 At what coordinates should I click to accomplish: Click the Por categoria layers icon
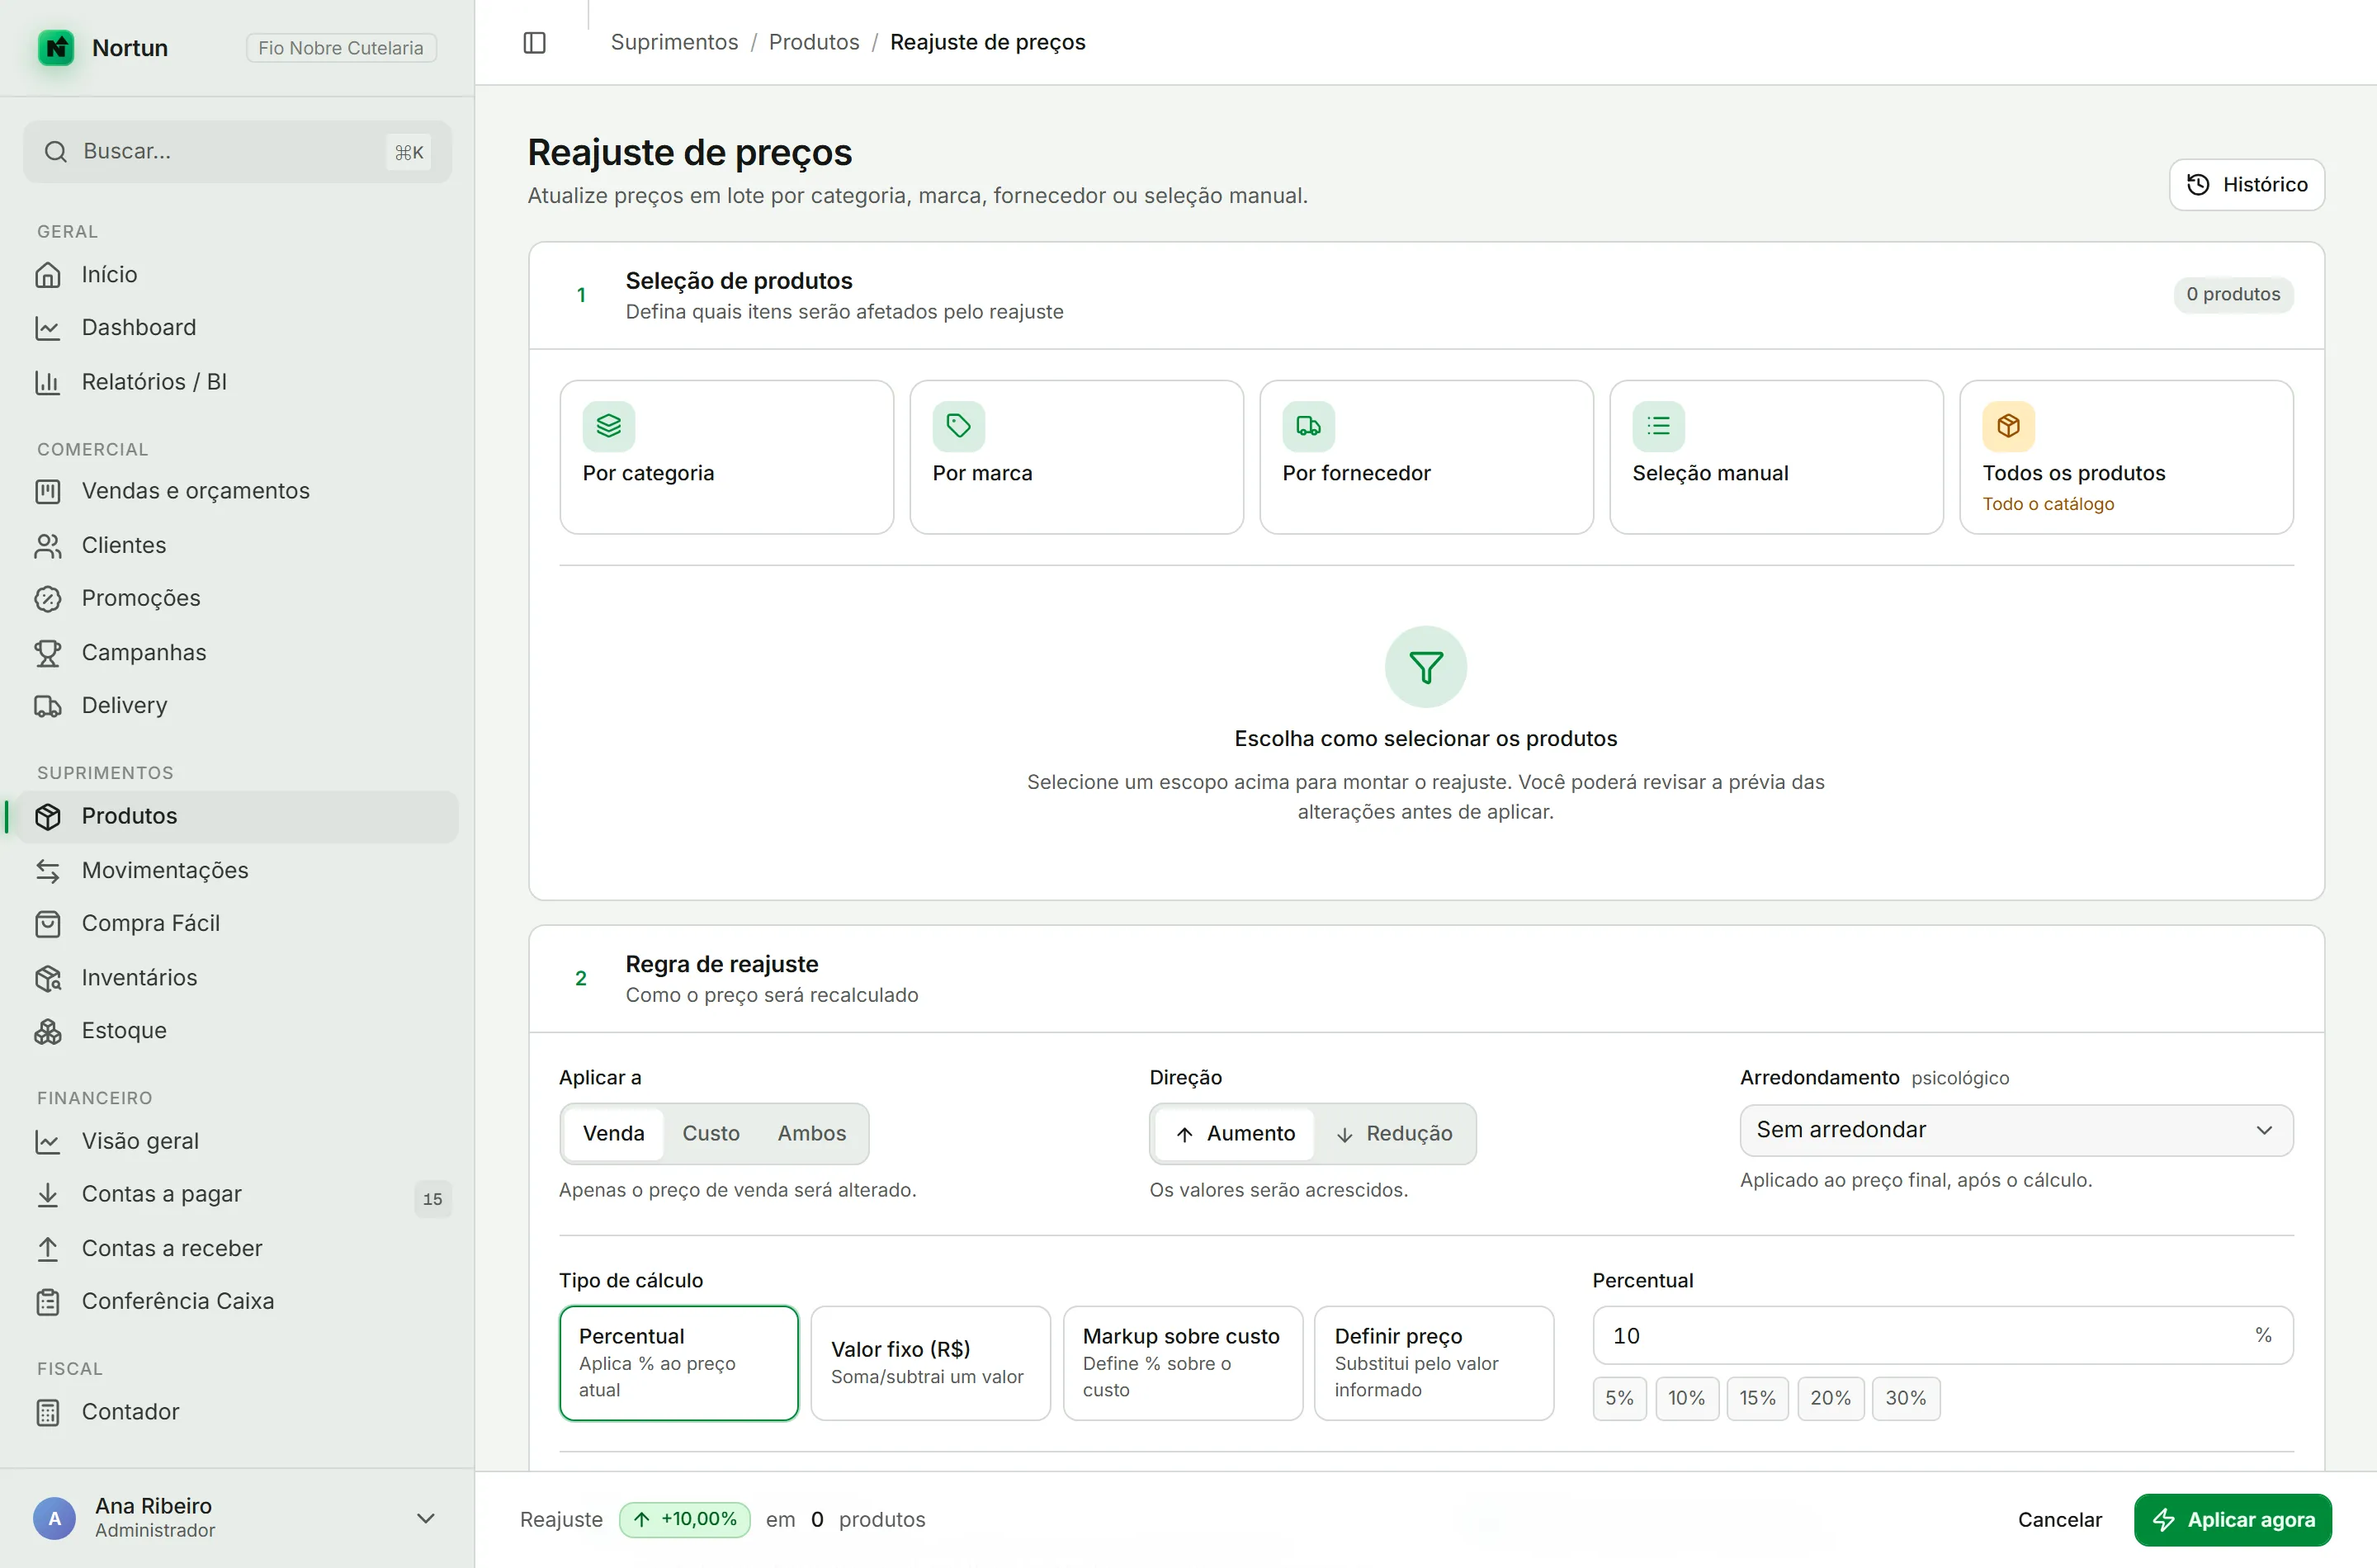(609, 426)
